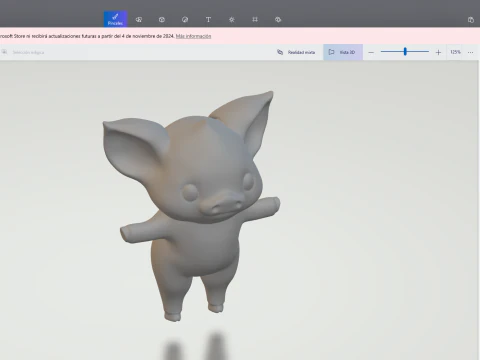Open the more options ellipsis menu

[470, 52]
